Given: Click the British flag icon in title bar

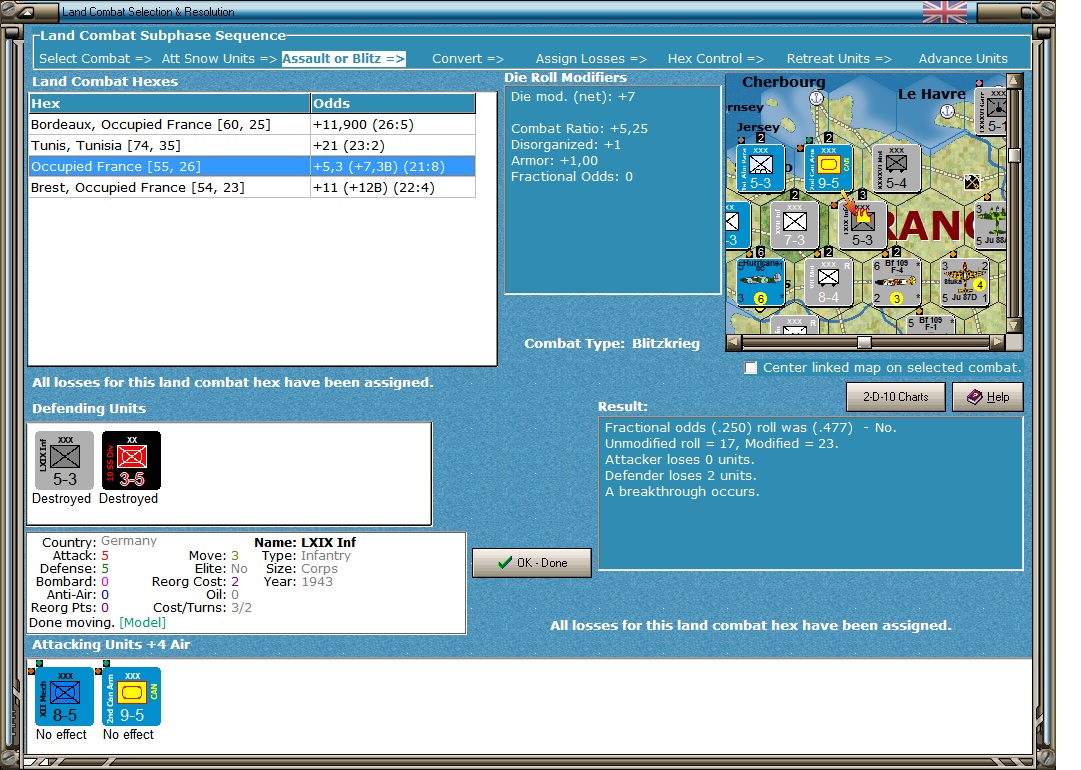Looking at the screenshot, I should [944, 12].
